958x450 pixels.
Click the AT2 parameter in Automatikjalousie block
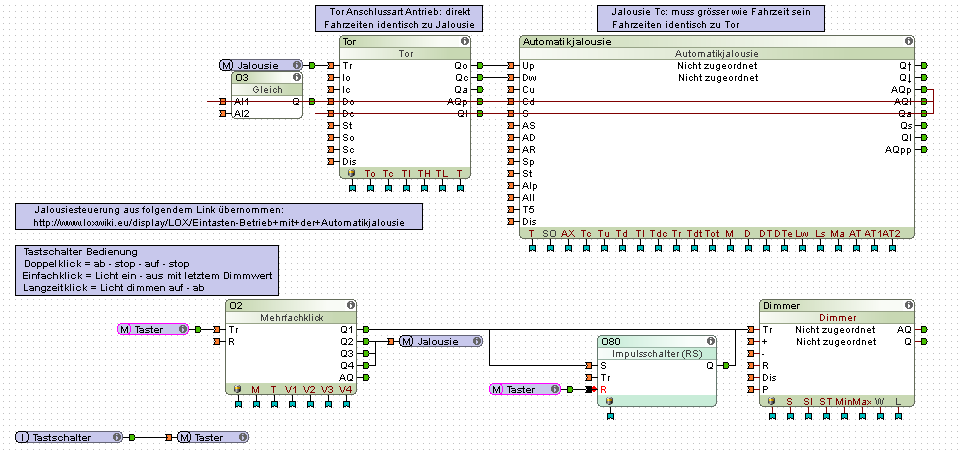(x=892, y=233)
